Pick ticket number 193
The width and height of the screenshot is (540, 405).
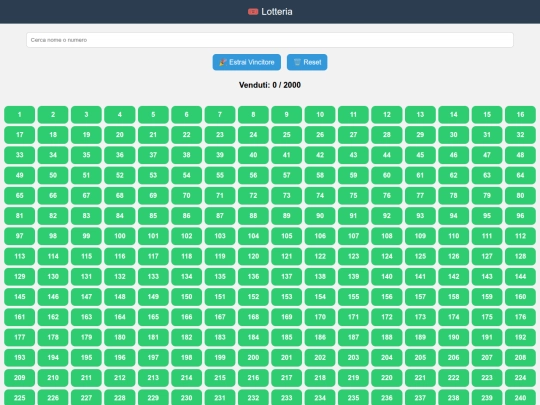[20, 357]
